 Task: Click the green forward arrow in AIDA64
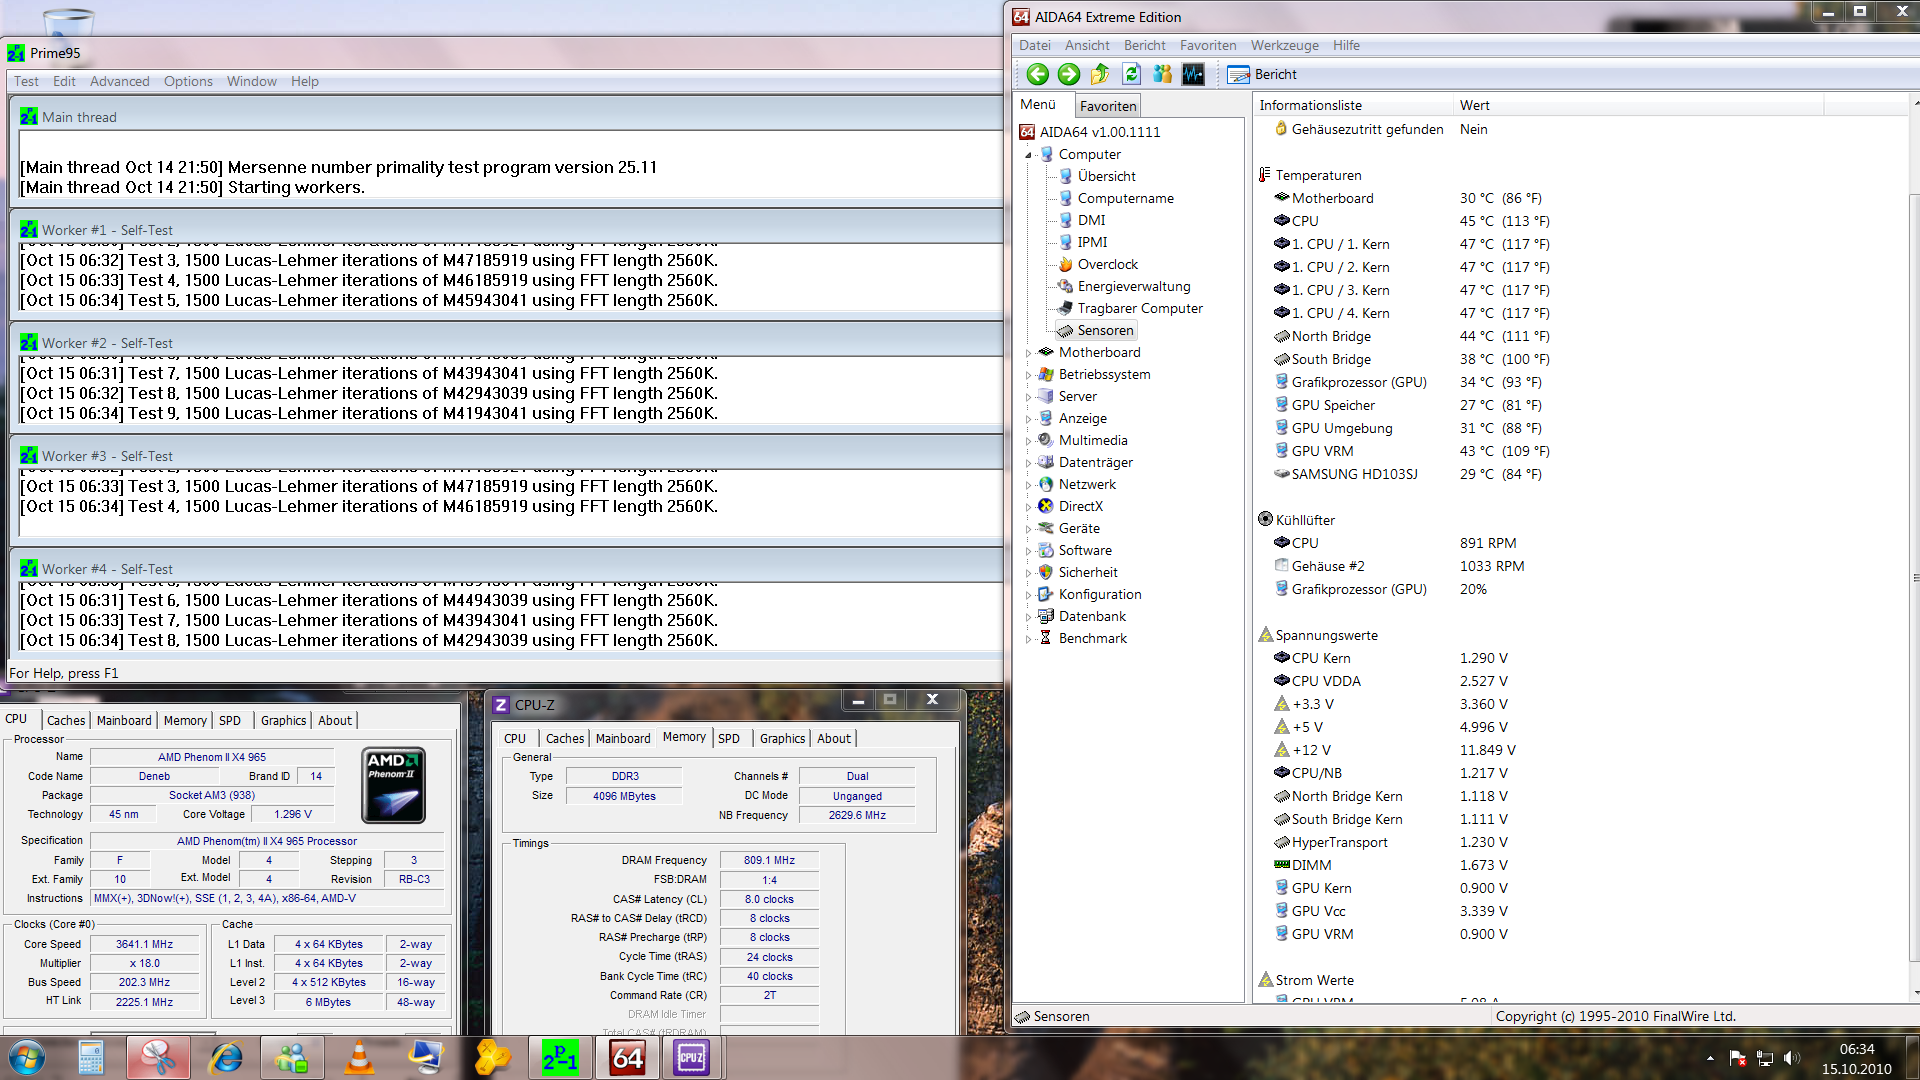click(1069, 74)
